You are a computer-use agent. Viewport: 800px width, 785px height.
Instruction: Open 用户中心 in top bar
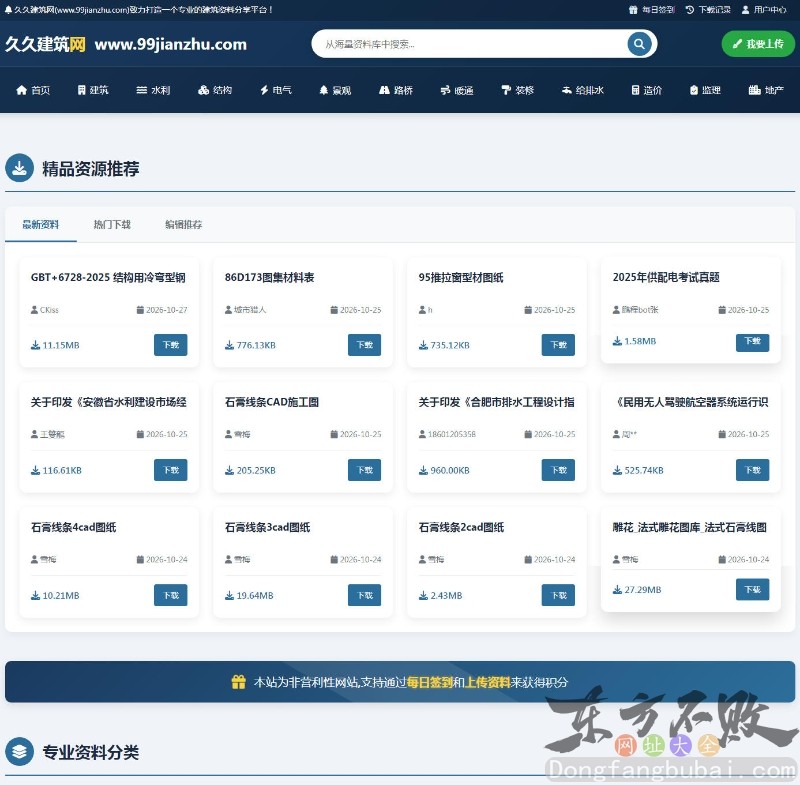[x=764, y=9]
